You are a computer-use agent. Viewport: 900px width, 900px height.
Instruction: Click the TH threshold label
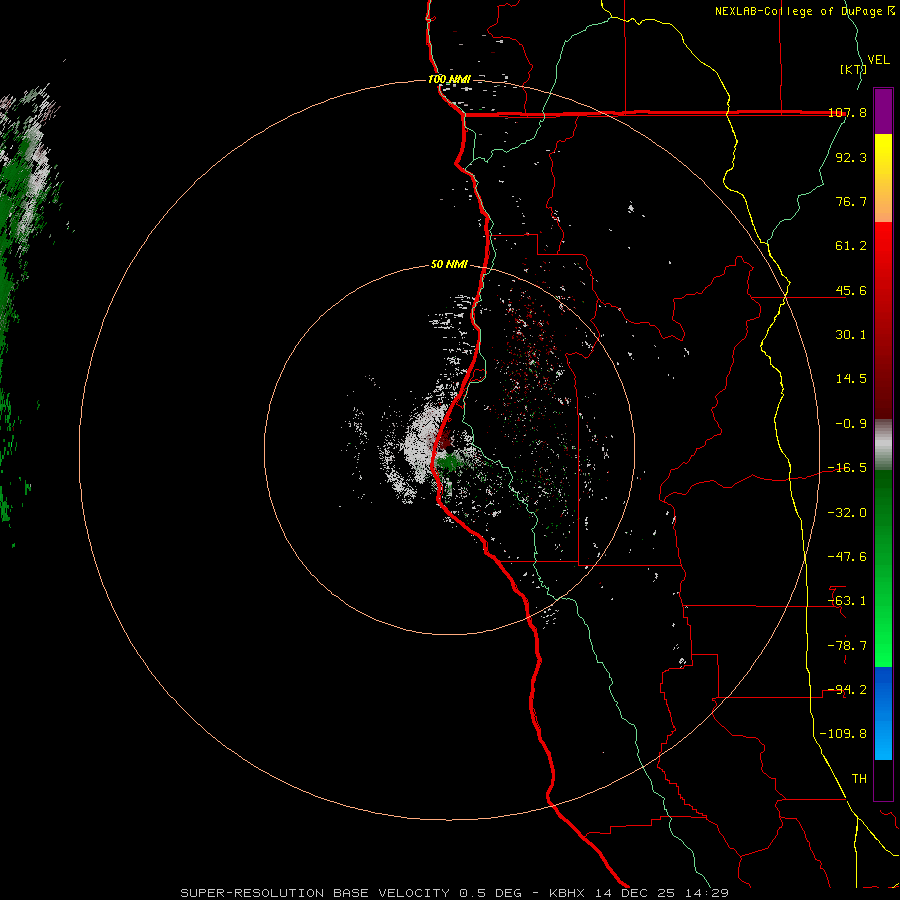click(859, 779)
